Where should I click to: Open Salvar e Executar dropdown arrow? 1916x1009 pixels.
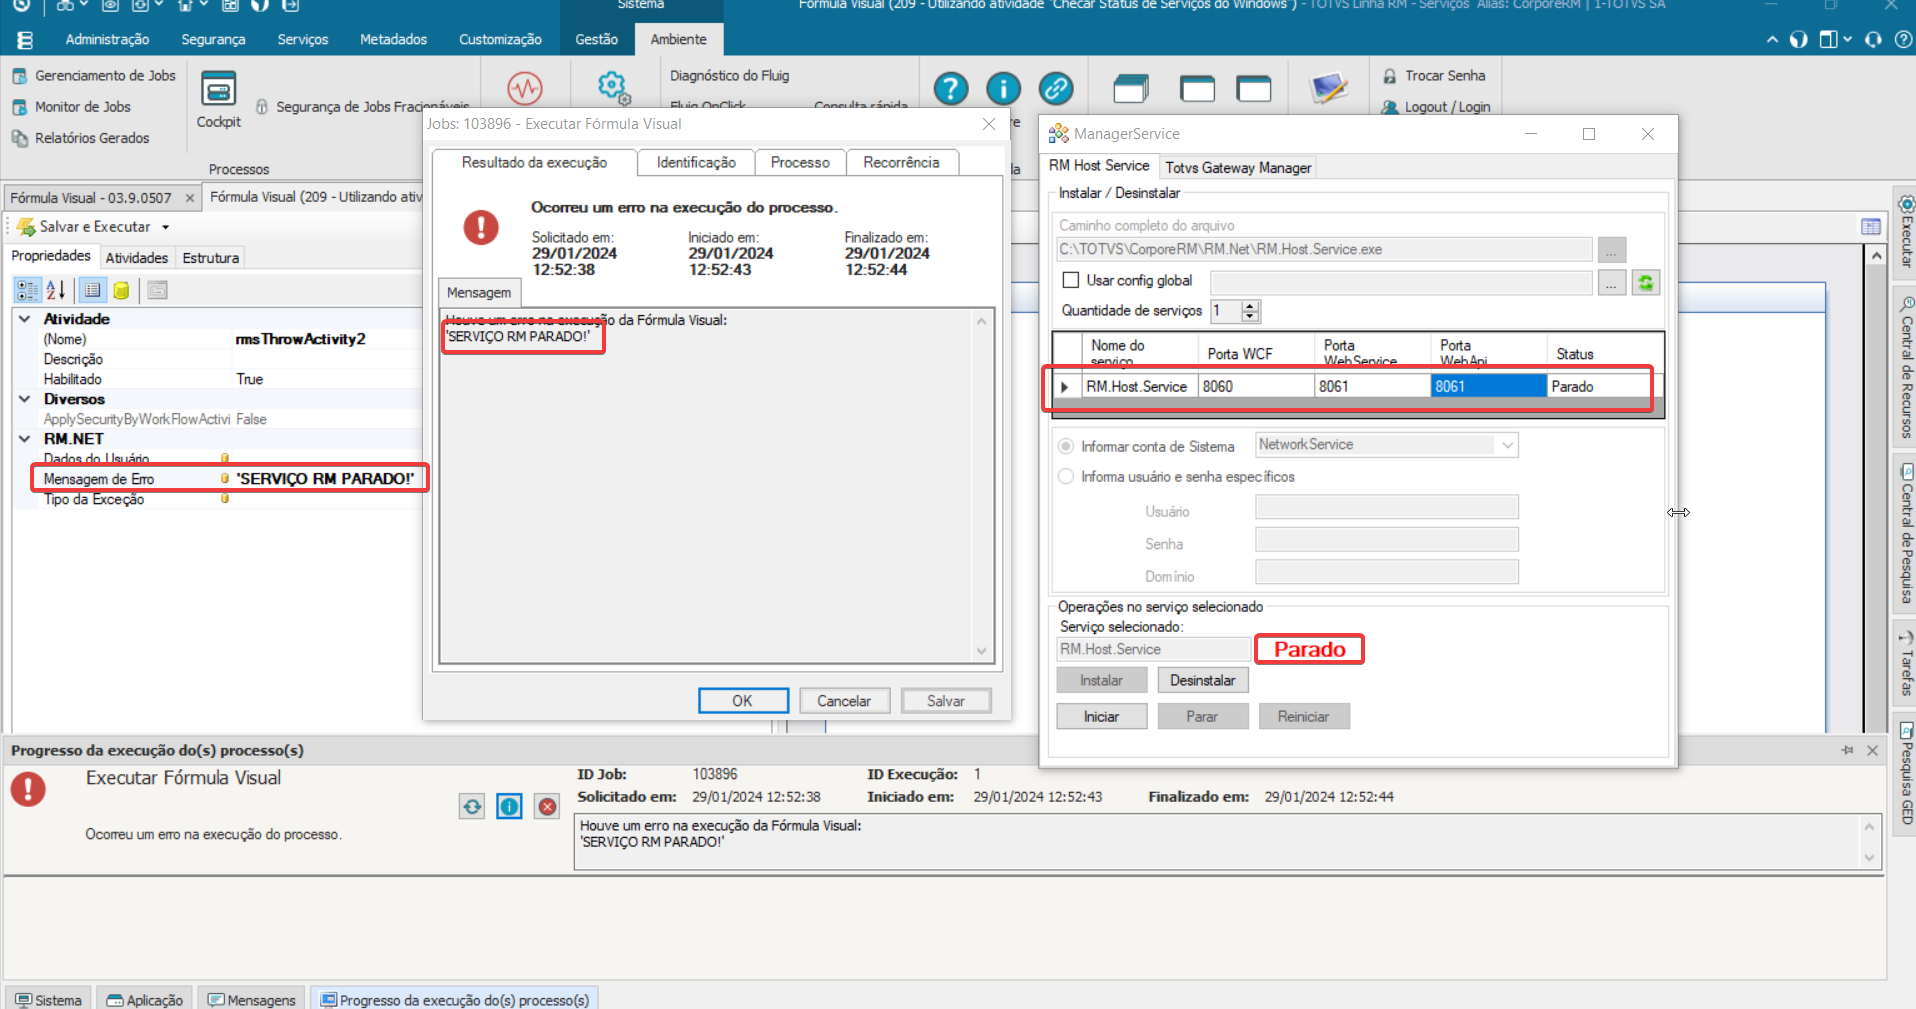pos(166,227)
